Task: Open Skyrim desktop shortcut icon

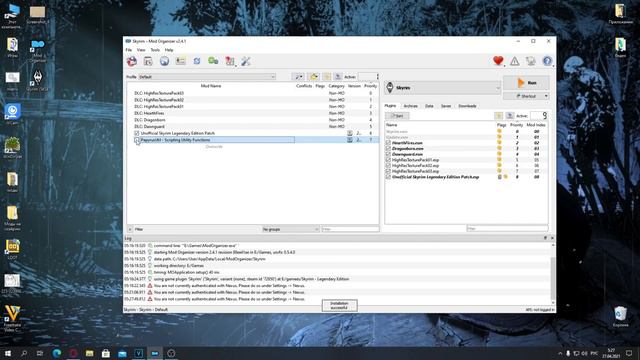Action: click(x=38, y=80)
